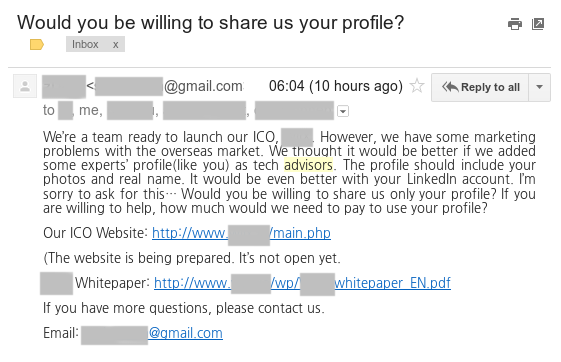
Task: Toggle the yellow importance marker tag
Action: pos(36,45)
